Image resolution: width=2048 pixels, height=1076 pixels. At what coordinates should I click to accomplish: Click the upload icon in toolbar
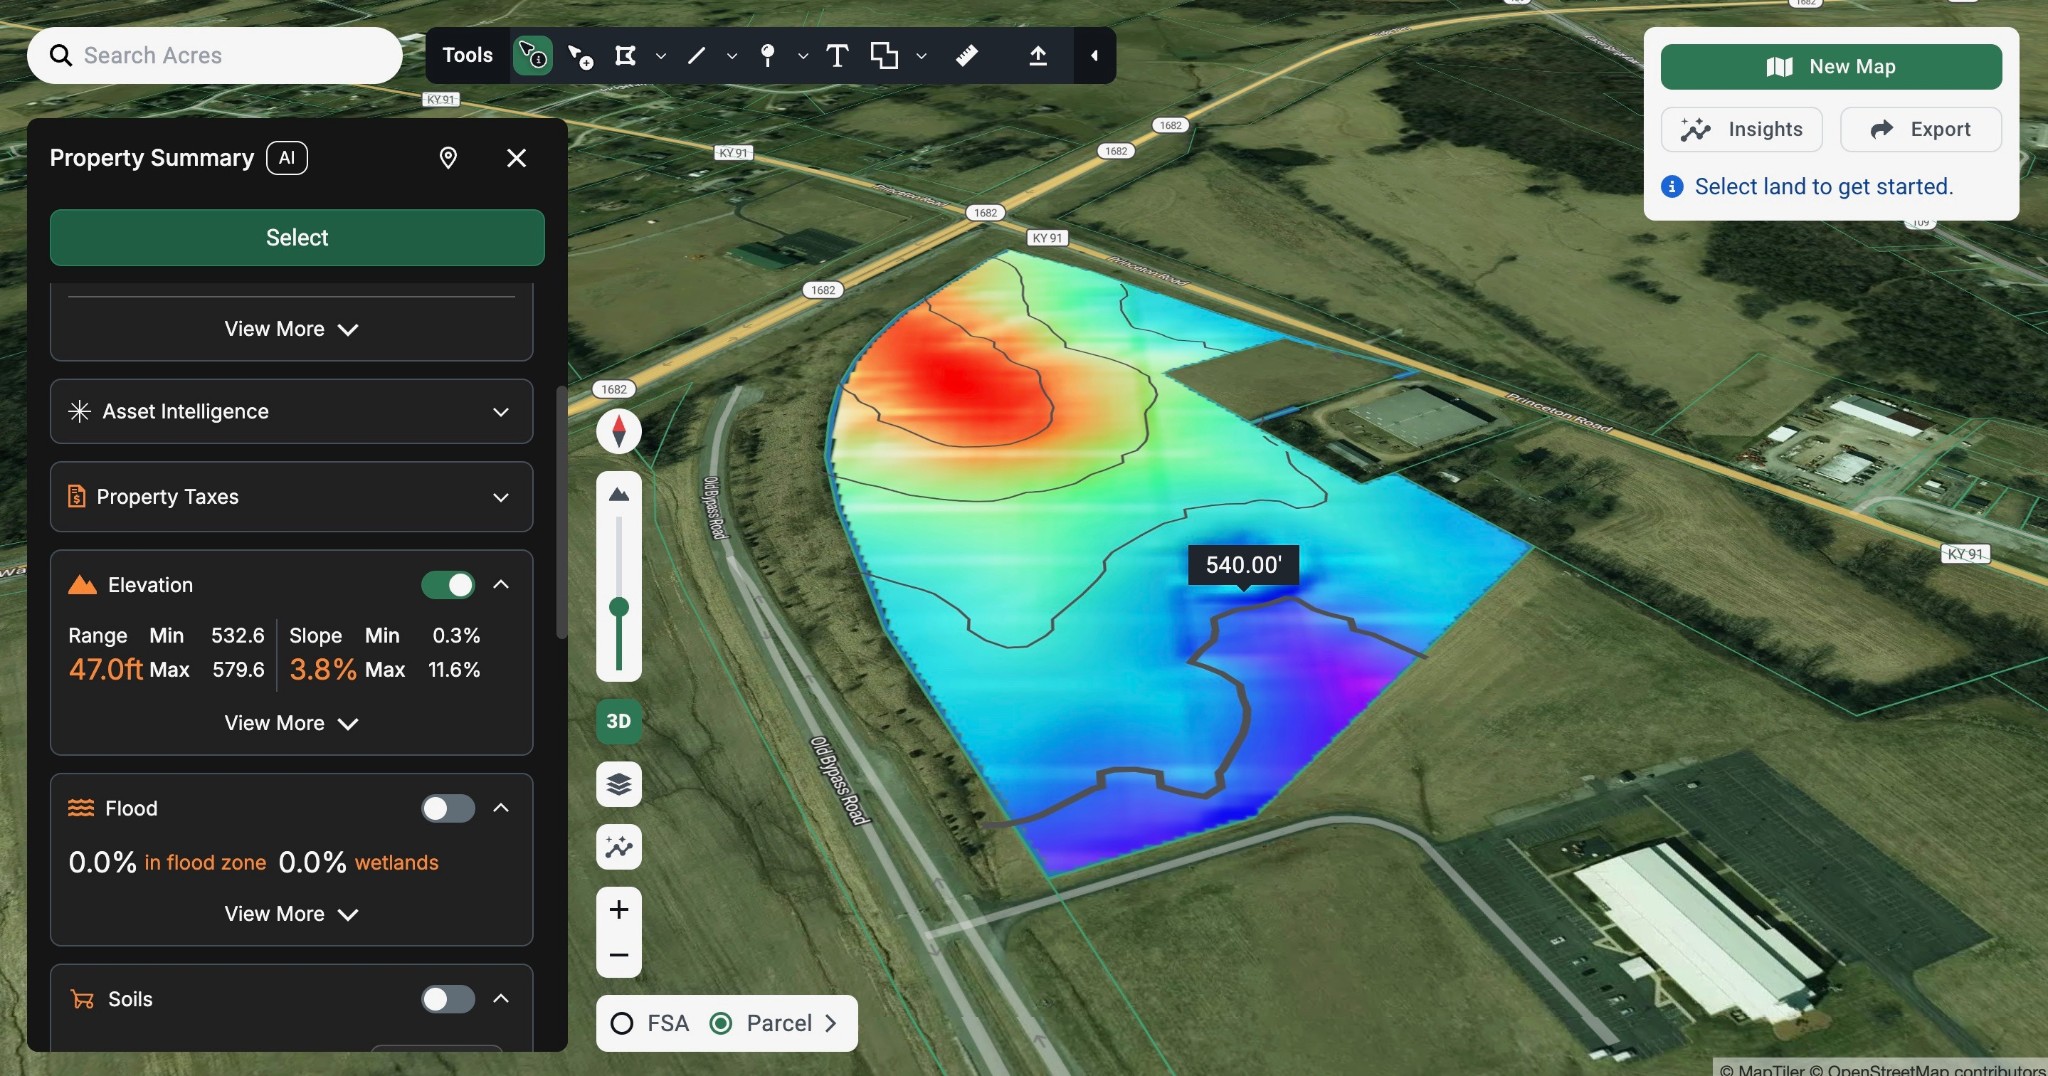click(1038, 56)
